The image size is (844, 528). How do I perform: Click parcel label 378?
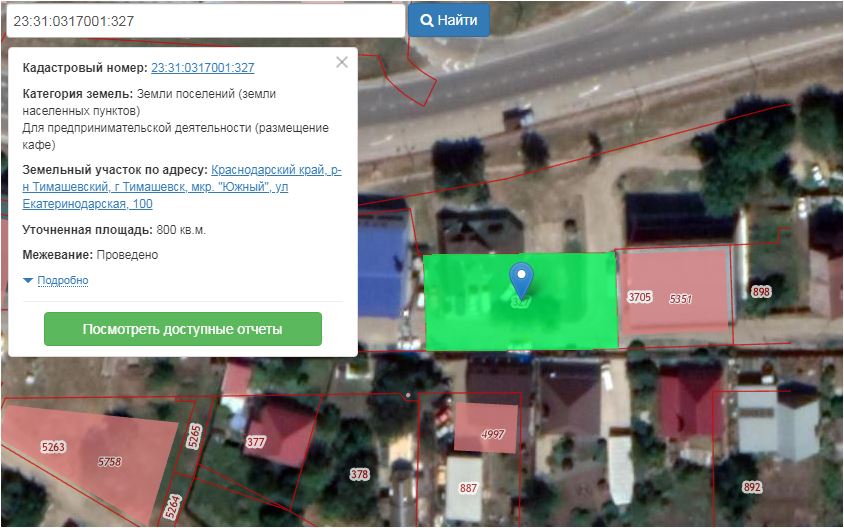tap(359, 474)
